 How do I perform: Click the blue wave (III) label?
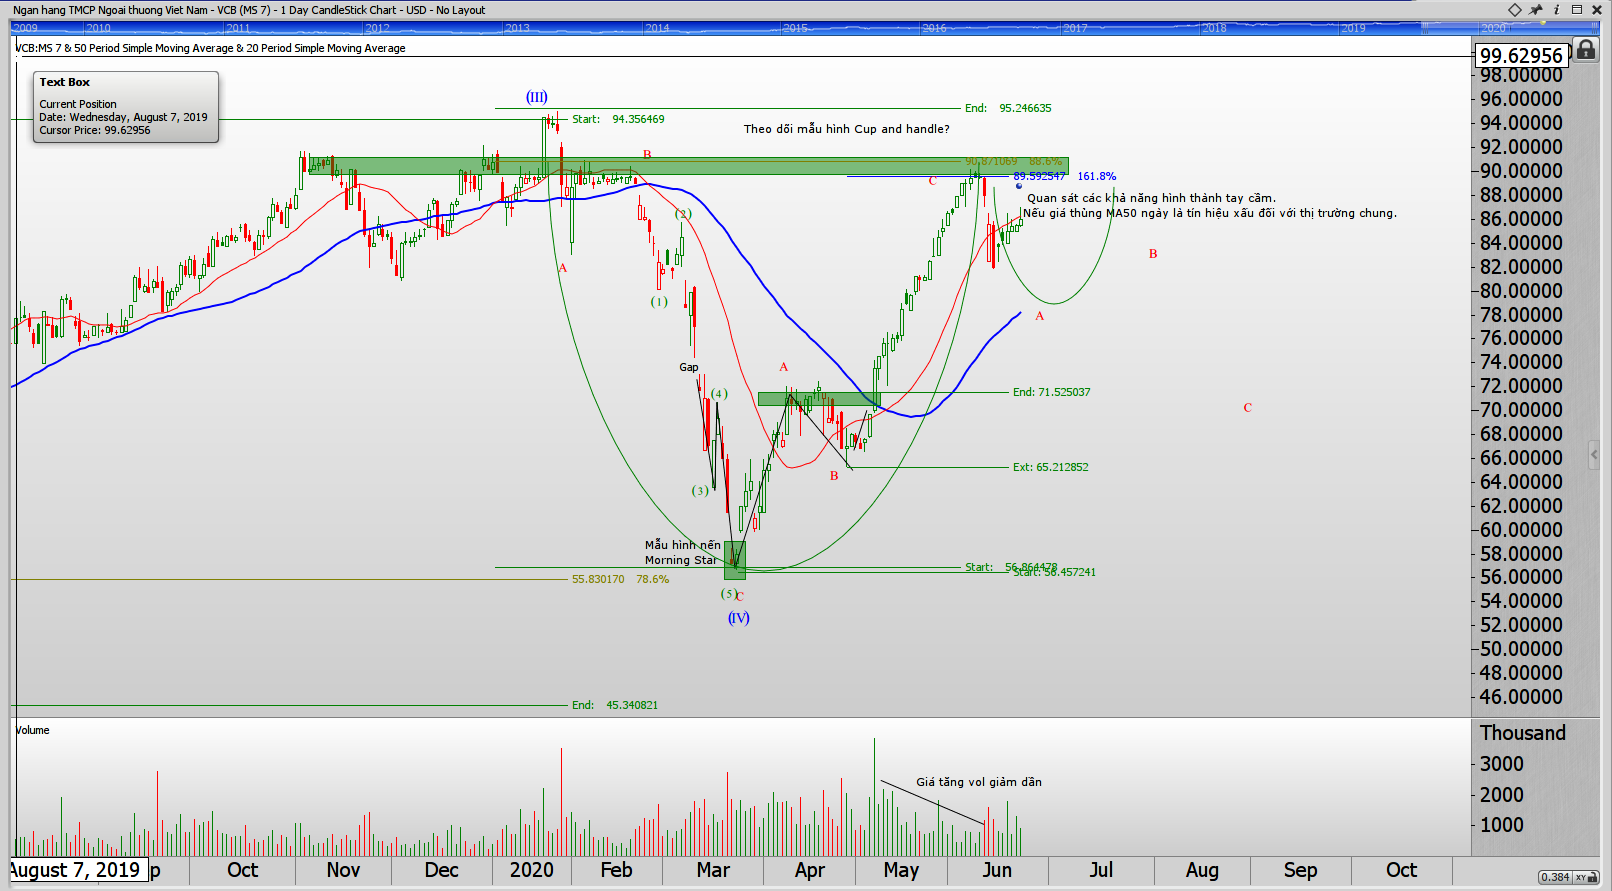pos(537,97)
